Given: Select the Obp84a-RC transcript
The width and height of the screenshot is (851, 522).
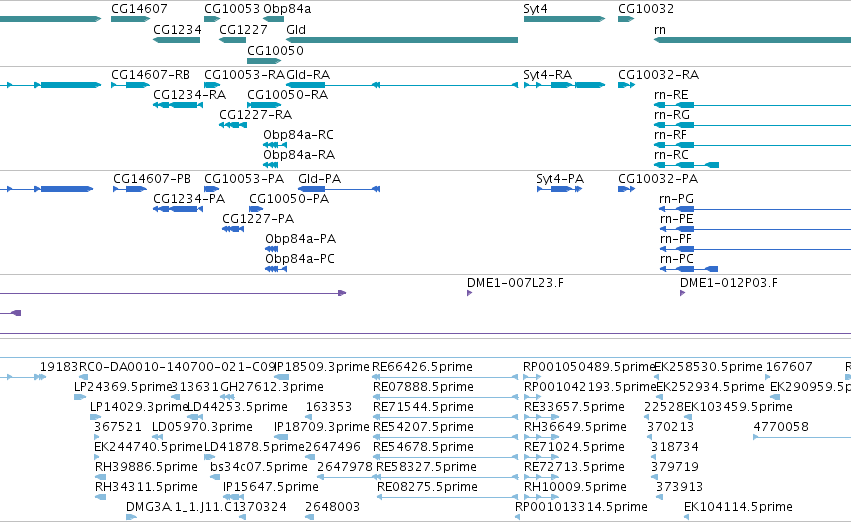Looking at the screenshot, I should coord(275,145).
